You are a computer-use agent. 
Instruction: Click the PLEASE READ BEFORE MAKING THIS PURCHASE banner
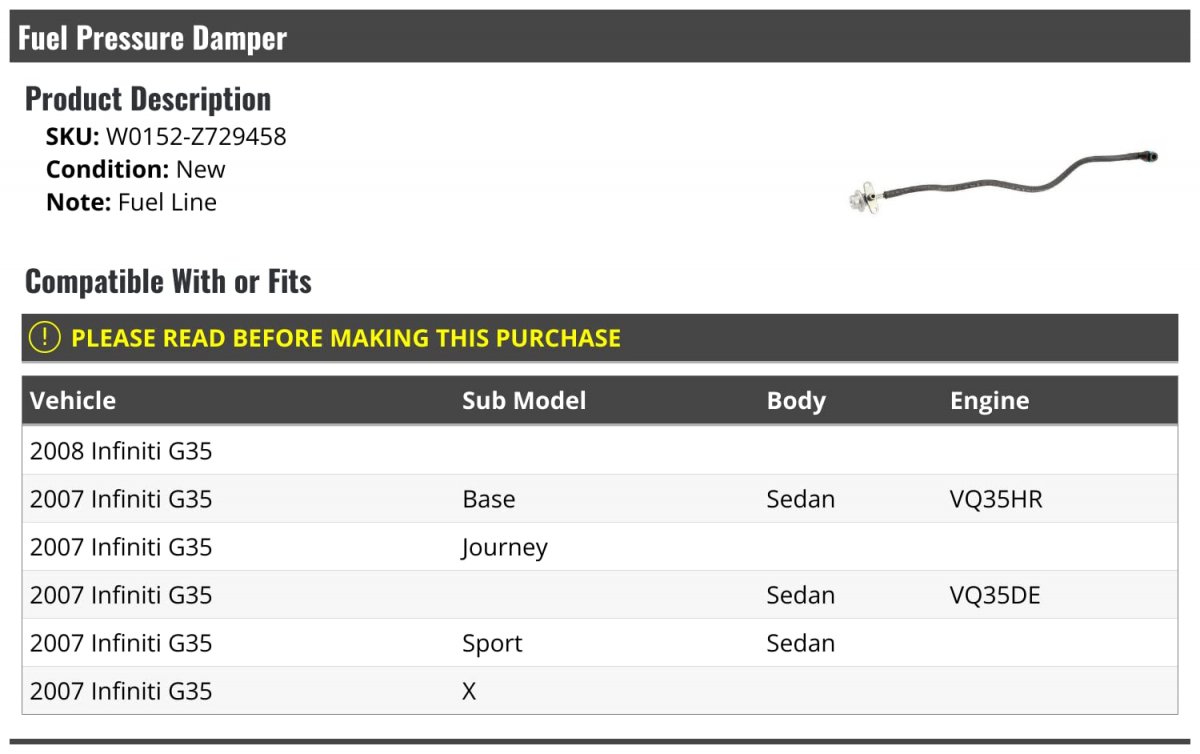[600, 338]
